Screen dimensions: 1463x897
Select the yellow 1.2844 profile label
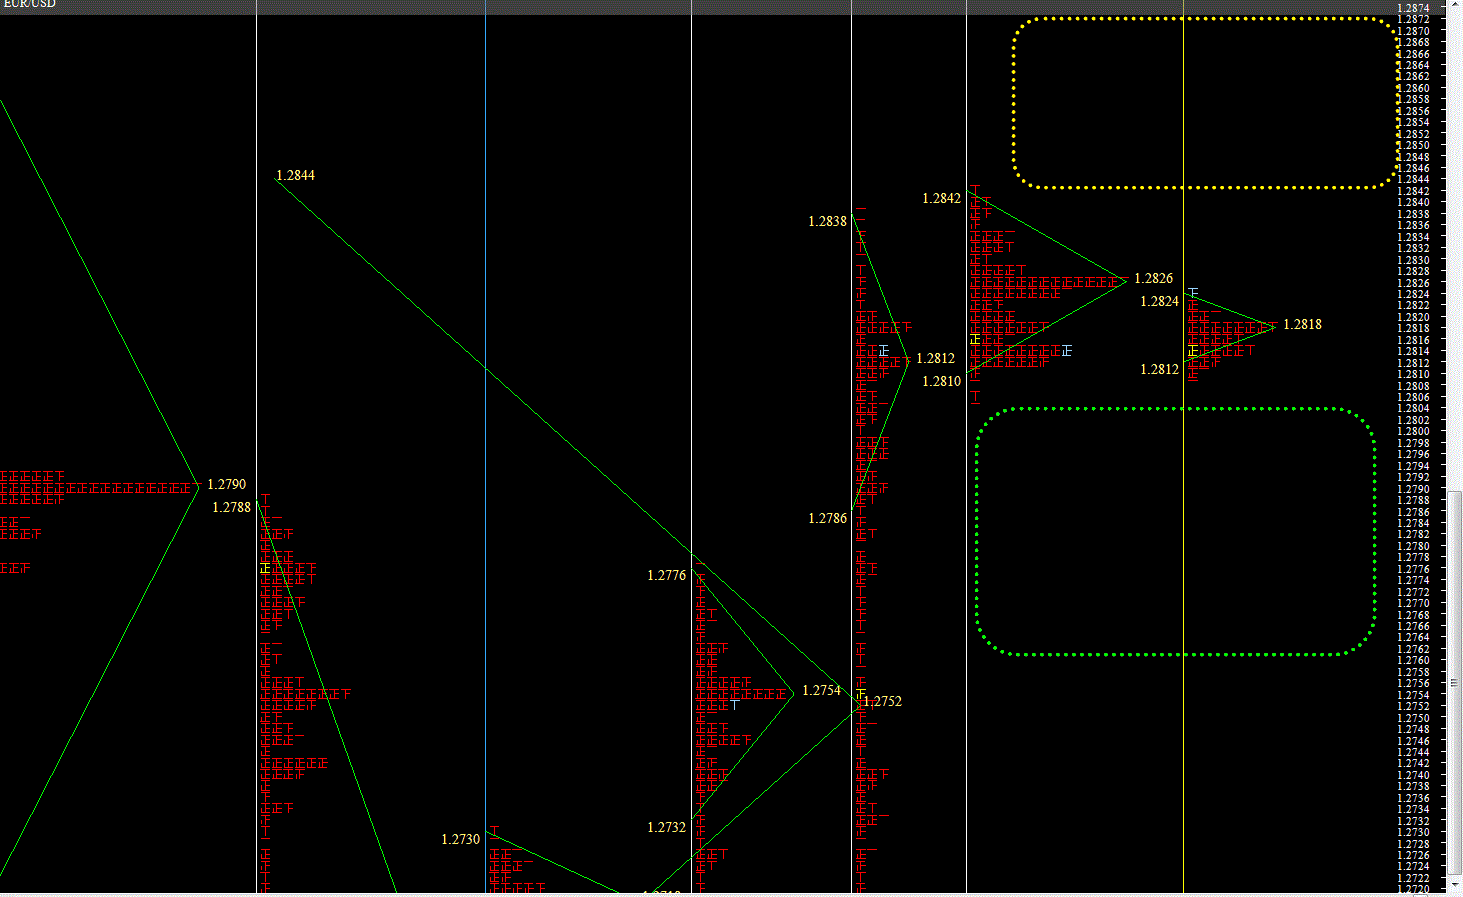[x=296, y=175]
